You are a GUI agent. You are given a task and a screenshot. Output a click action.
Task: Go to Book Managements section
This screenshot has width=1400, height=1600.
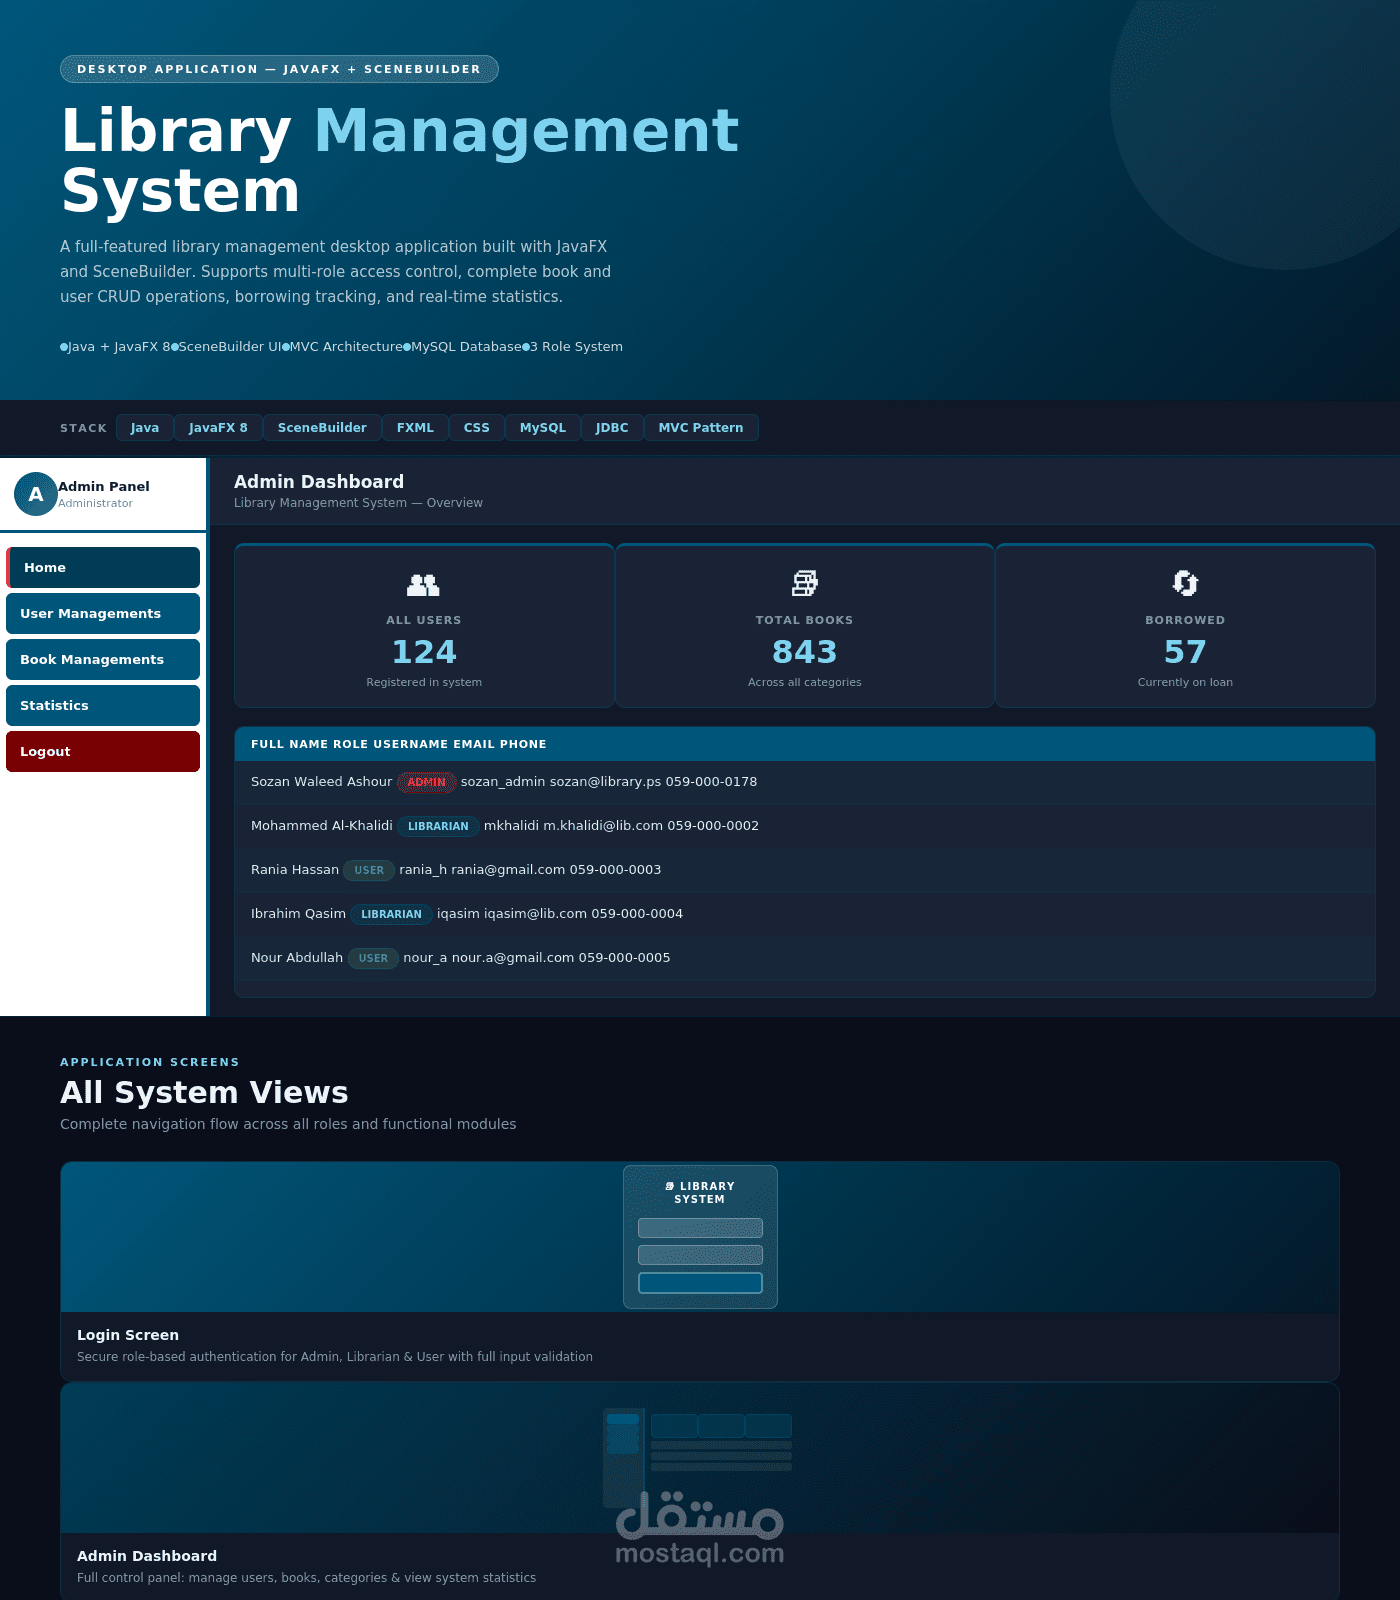point(103,659)
